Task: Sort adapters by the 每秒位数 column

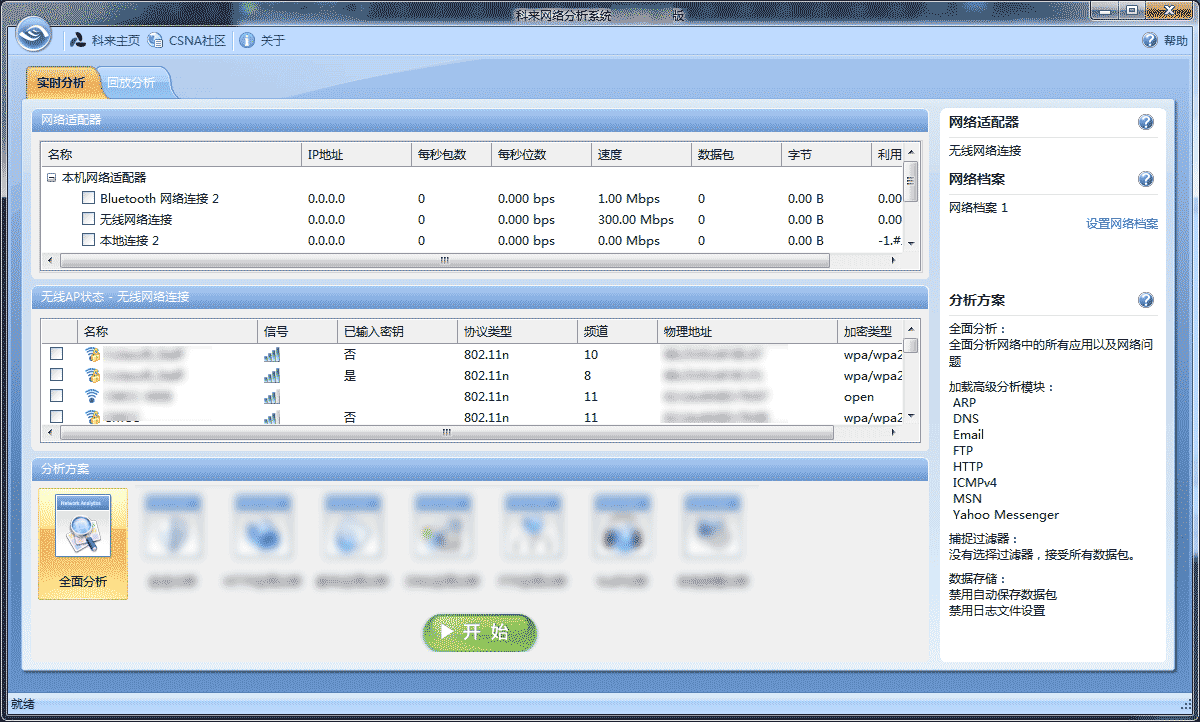Action: pos(541,155)
